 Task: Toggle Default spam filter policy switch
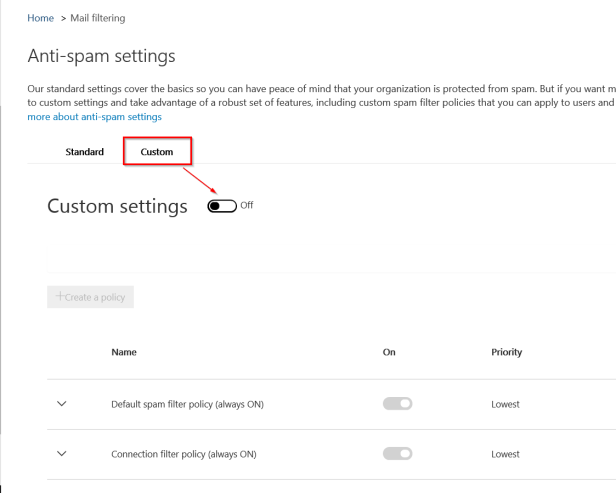[398, 403]
